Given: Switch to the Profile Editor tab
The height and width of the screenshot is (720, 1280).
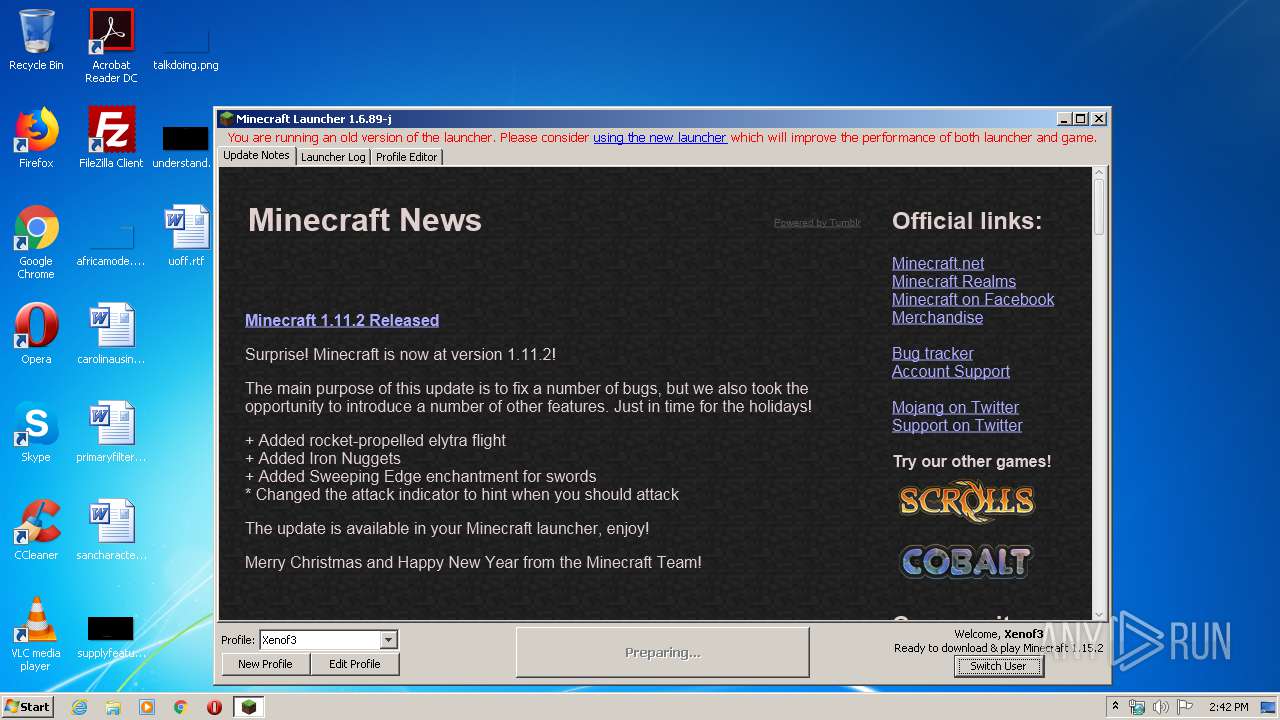Looking at the screenshot, I should (x=406, y=157).
